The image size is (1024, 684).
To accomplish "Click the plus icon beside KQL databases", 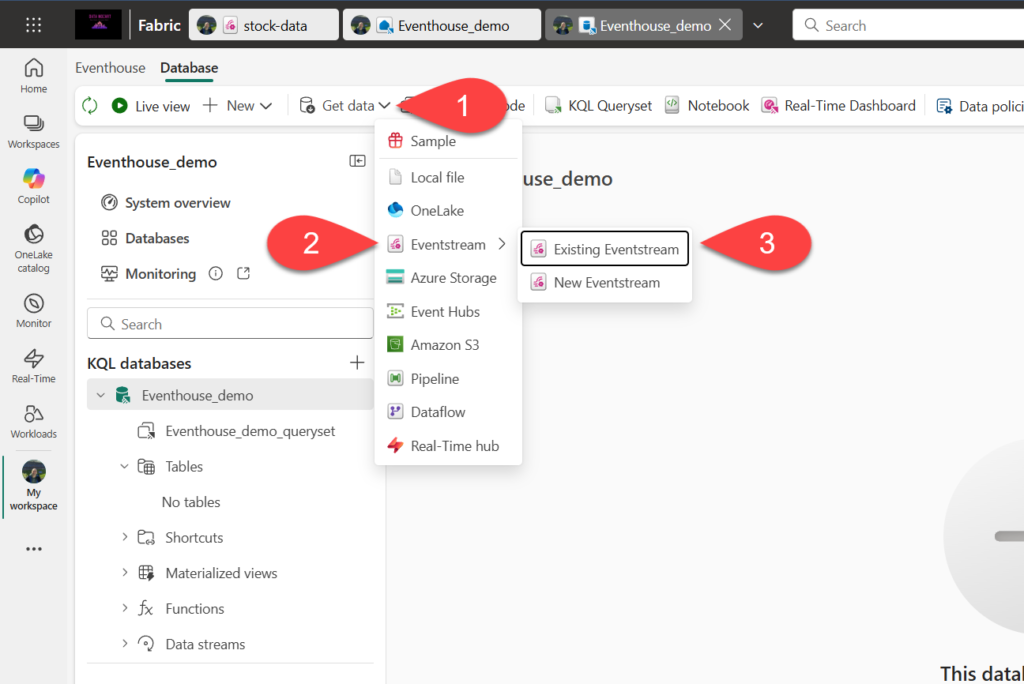I will (x=357, y=363).
